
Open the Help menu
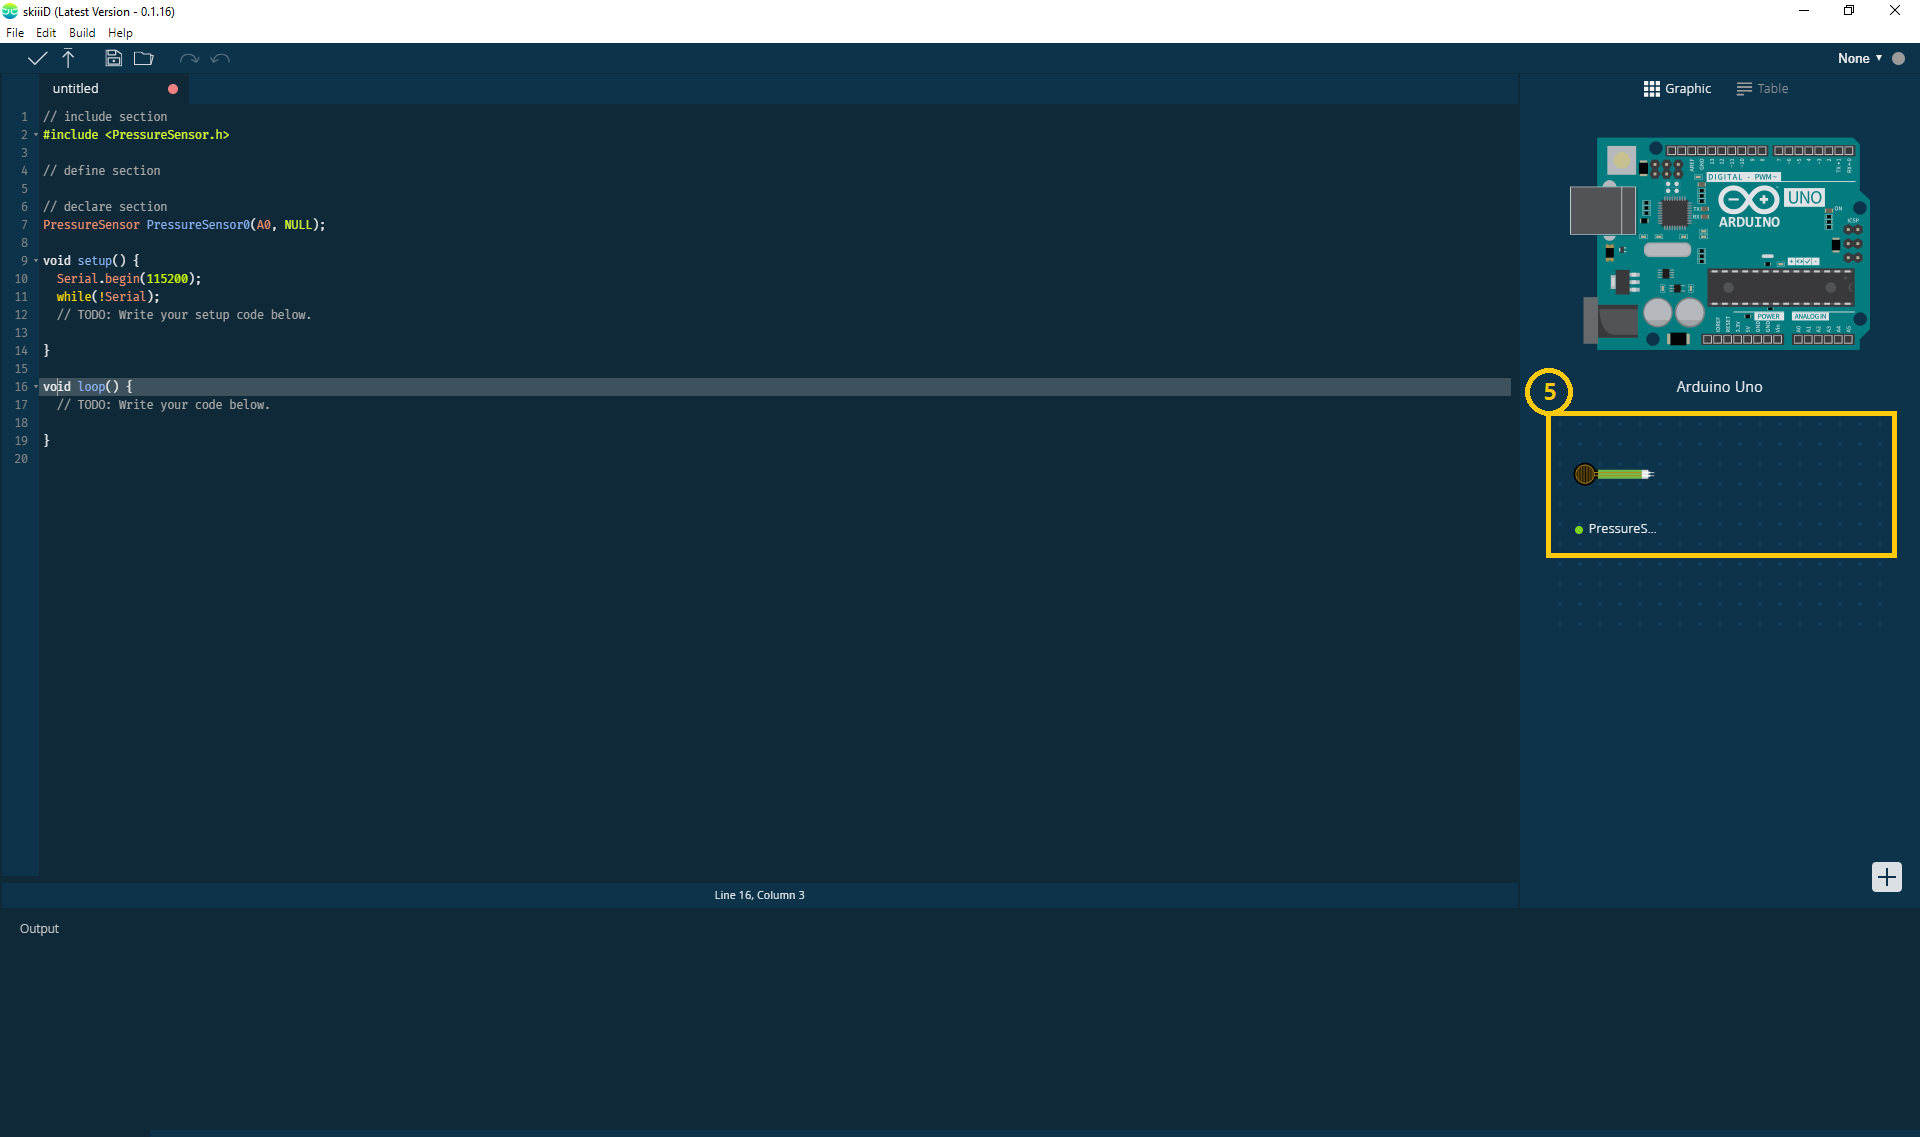122,31
